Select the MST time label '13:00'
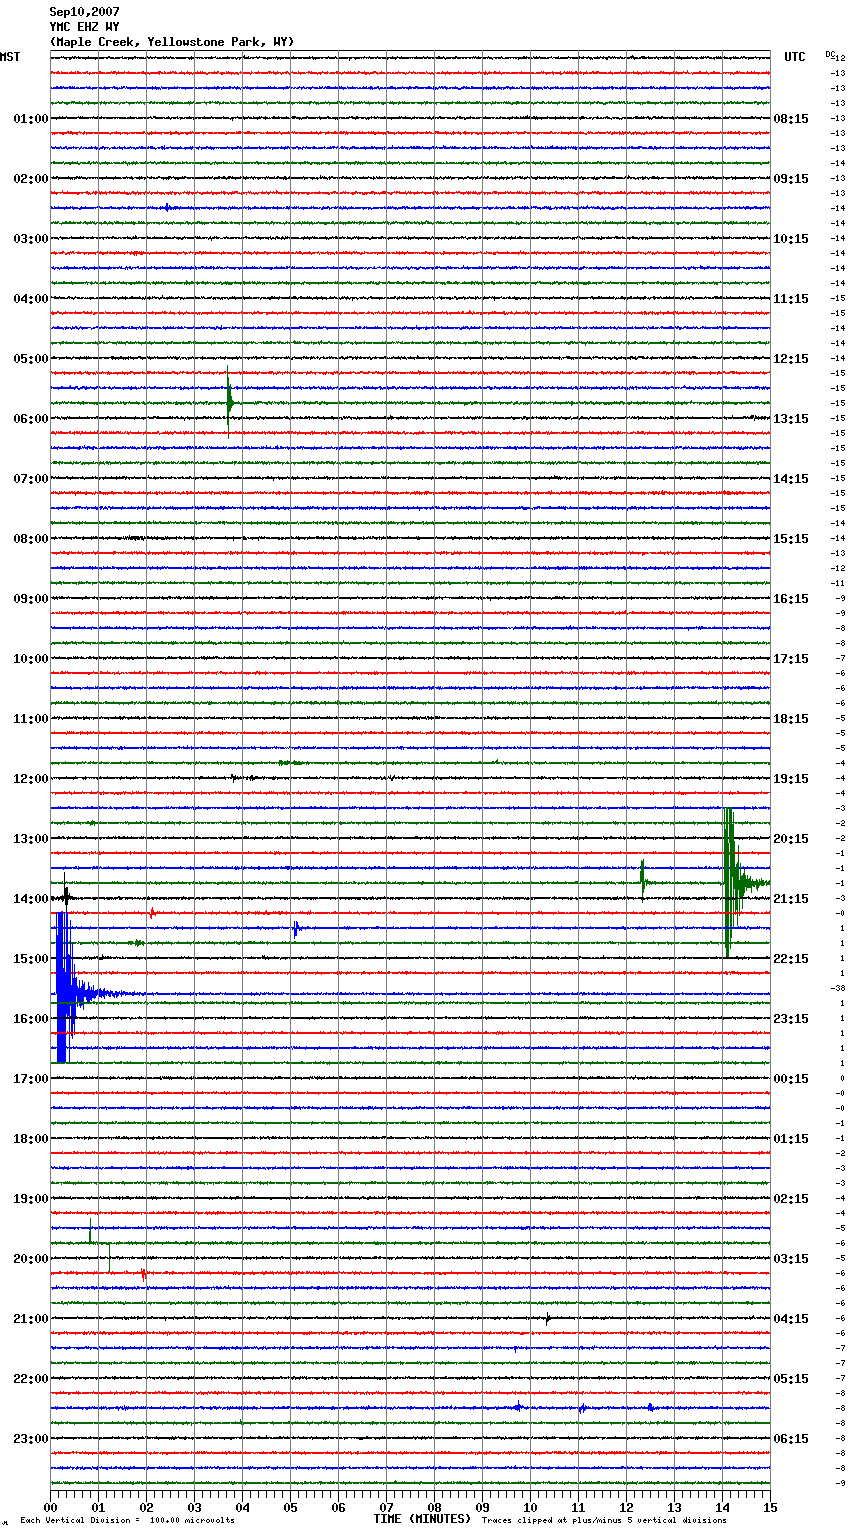 pyautogui.click(x=31, y=839)
